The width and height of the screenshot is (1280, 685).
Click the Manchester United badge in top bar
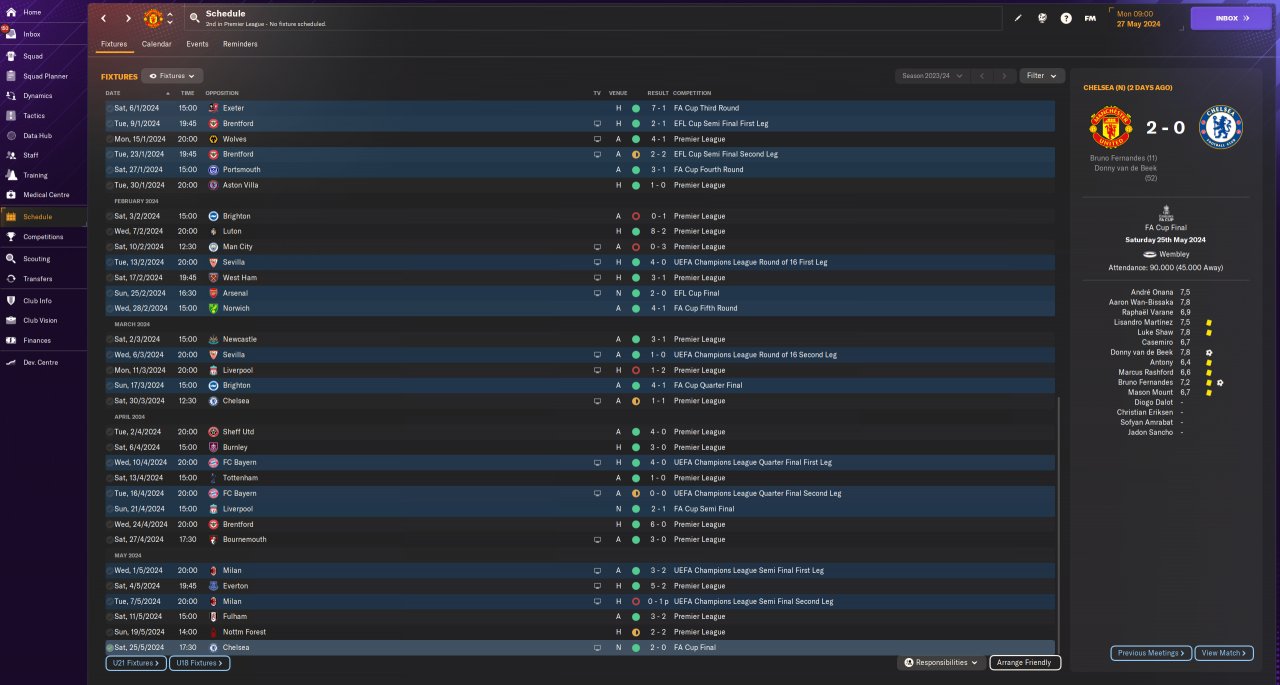pos(153,18)
